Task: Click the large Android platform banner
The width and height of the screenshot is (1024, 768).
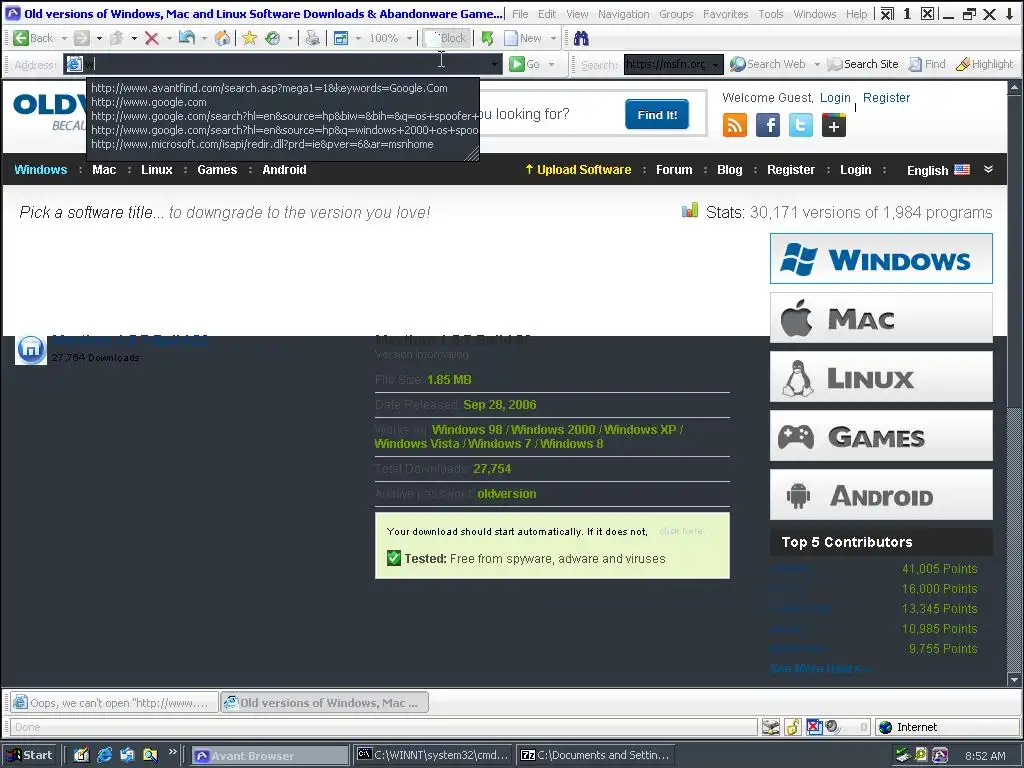Action: pos(881,494)
